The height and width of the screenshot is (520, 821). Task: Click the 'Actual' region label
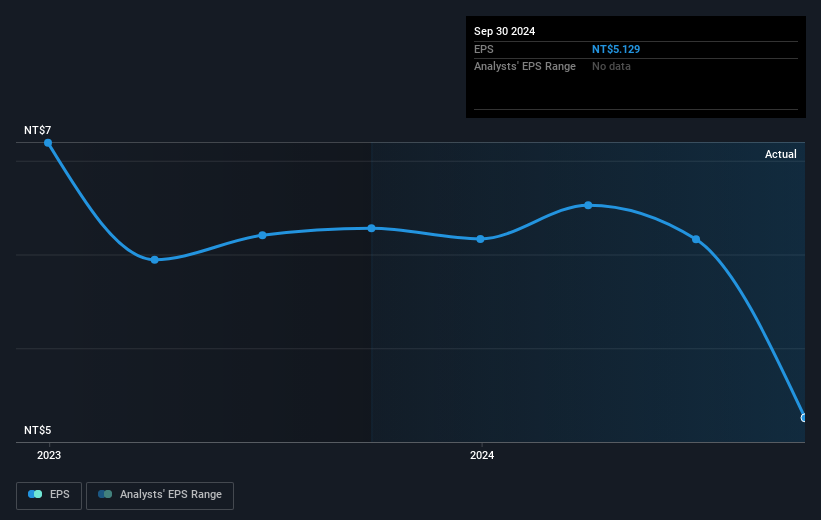[781, 154]
